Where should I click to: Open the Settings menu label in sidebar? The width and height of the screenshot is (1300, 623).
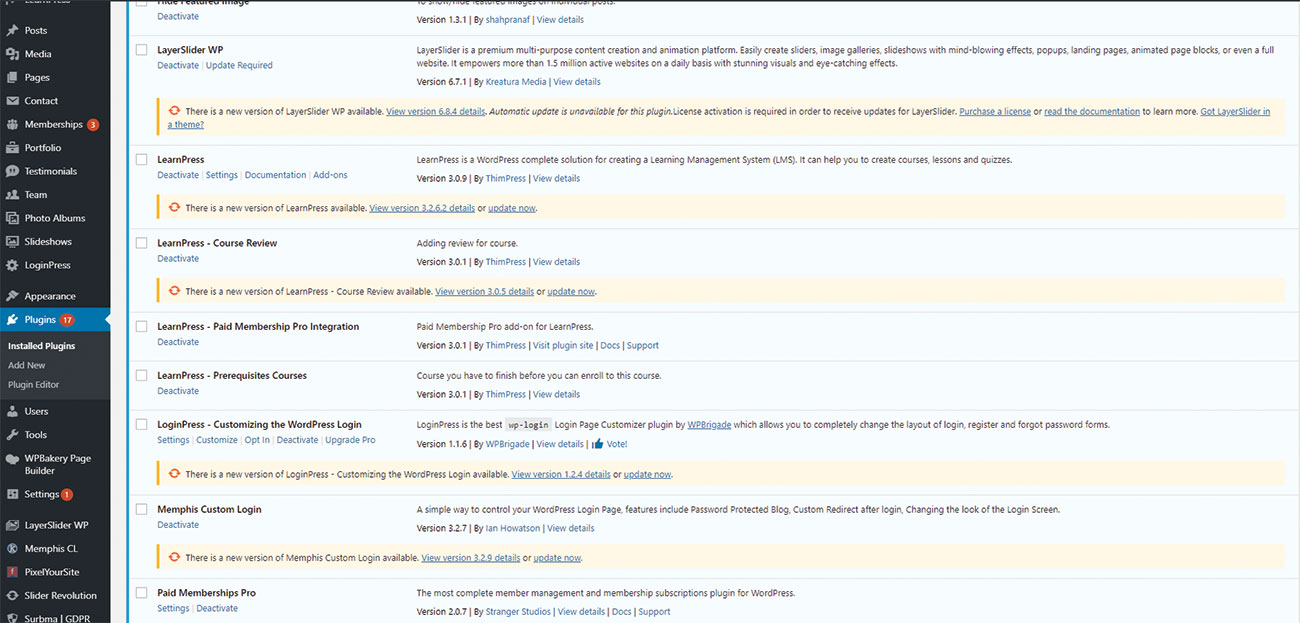(42, 494)
